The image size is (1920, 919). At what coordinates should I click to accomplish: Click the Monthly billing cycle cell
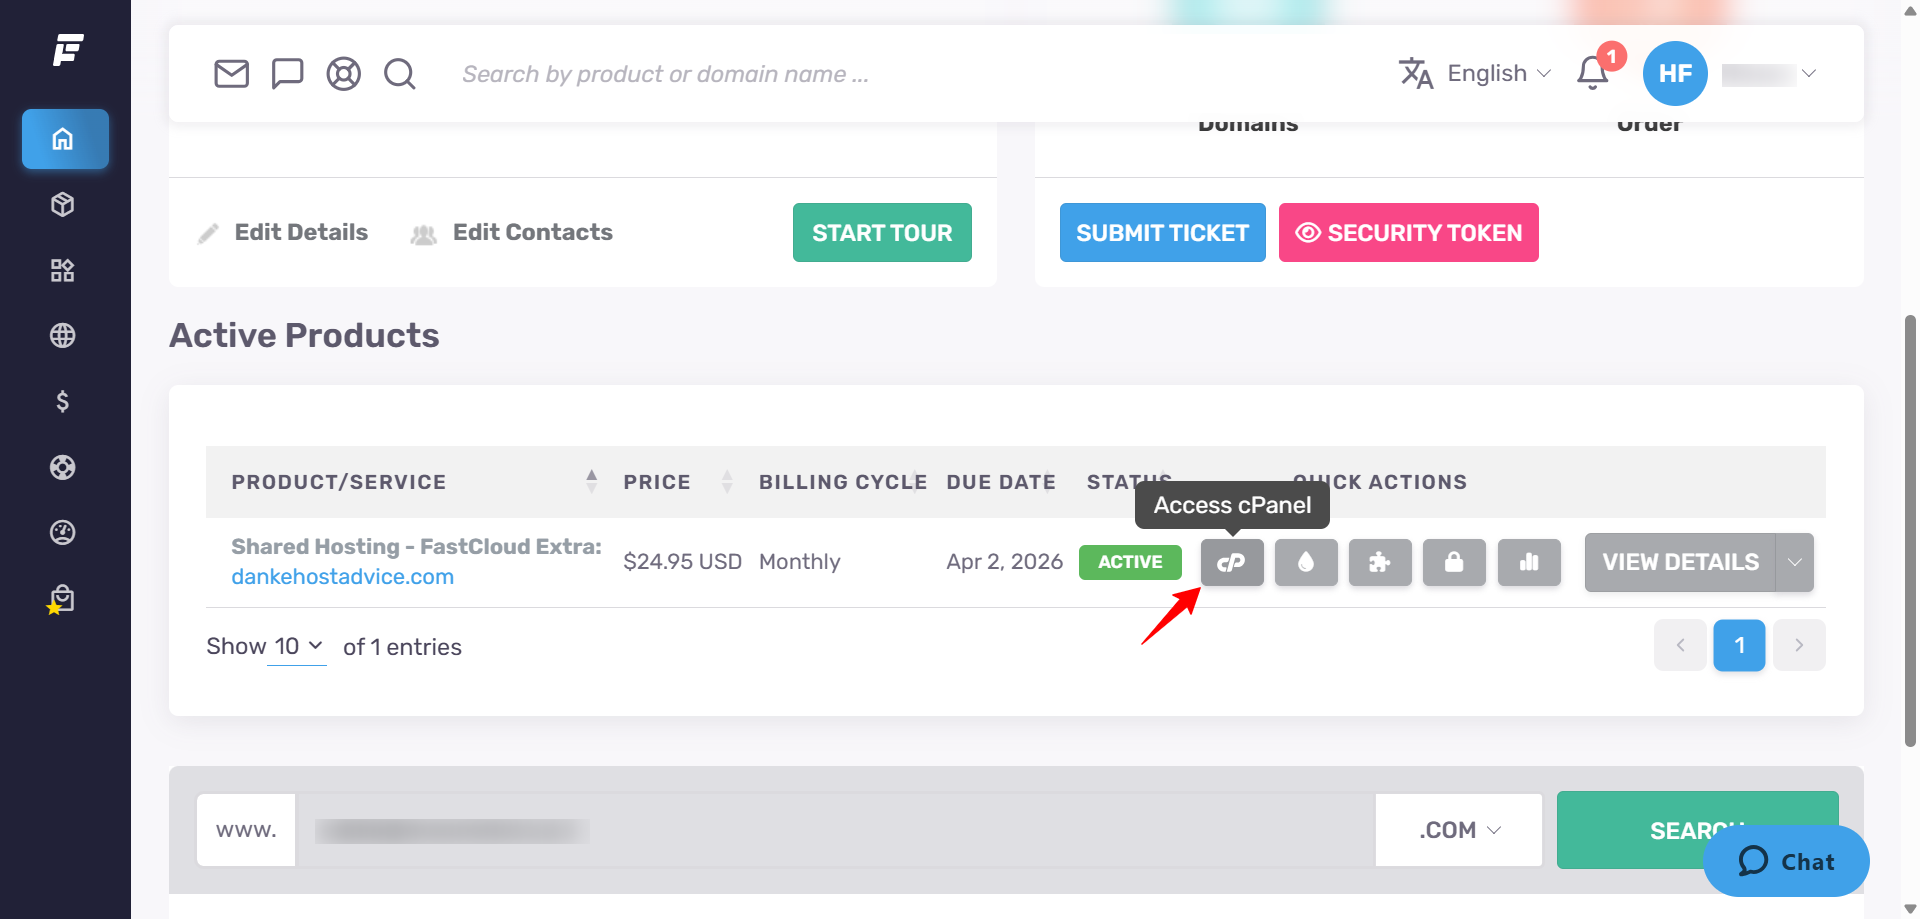[800, 562]
